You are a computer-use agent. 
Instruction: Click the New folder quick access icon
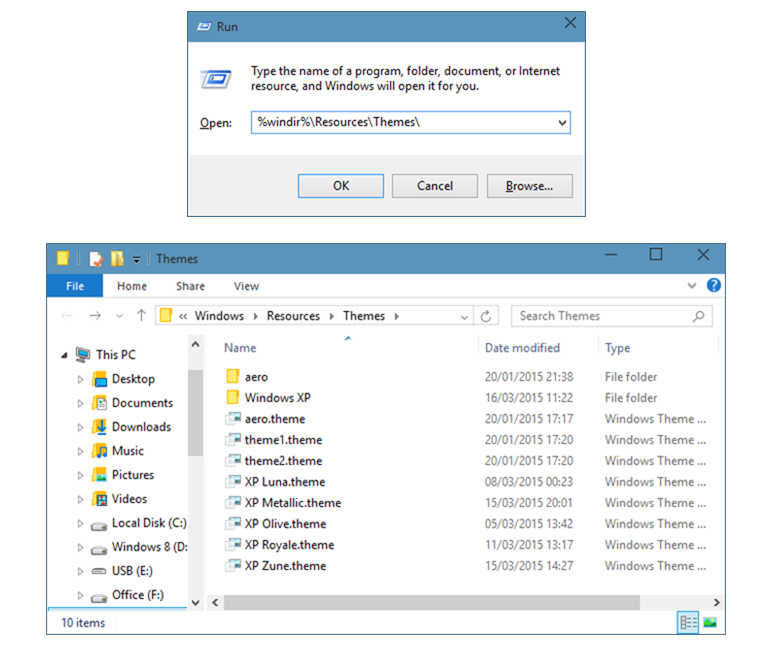pyautogui.click(x=117, y=259)
